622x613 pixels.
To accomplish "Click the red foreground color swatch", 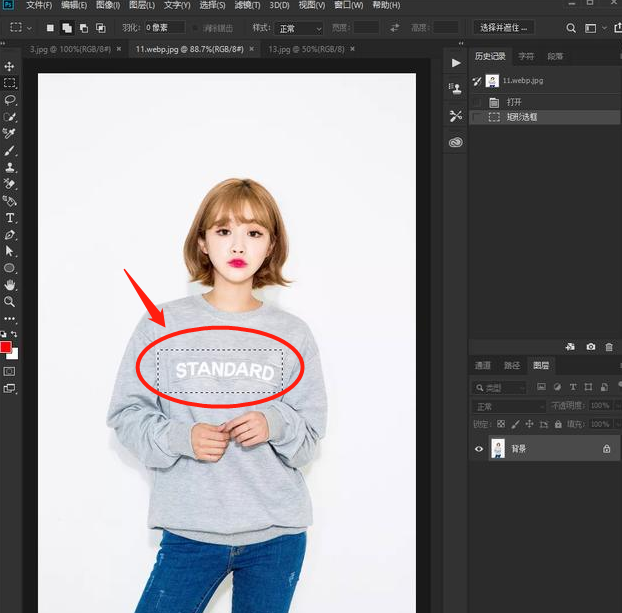I will tap(6, 347).
